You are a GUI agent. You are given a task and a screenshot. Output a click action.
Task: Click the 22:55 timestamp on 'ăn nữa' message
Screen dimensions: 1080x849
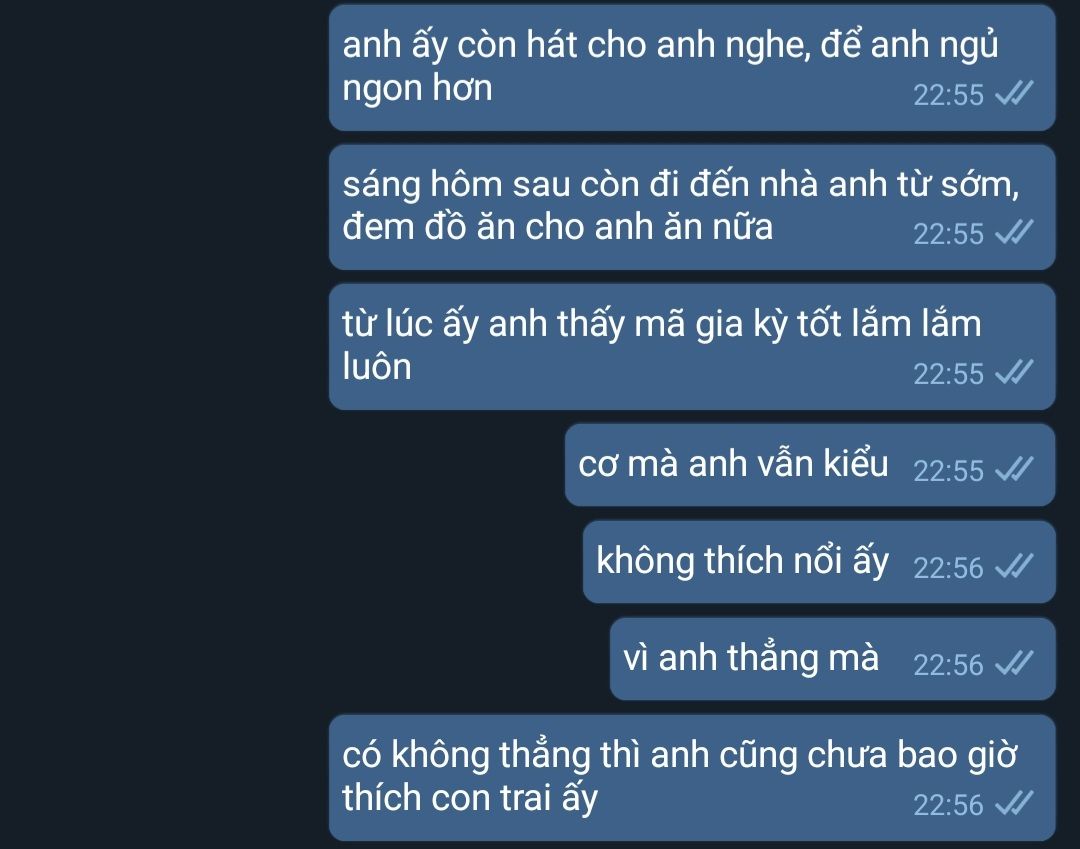click(948, 234)
